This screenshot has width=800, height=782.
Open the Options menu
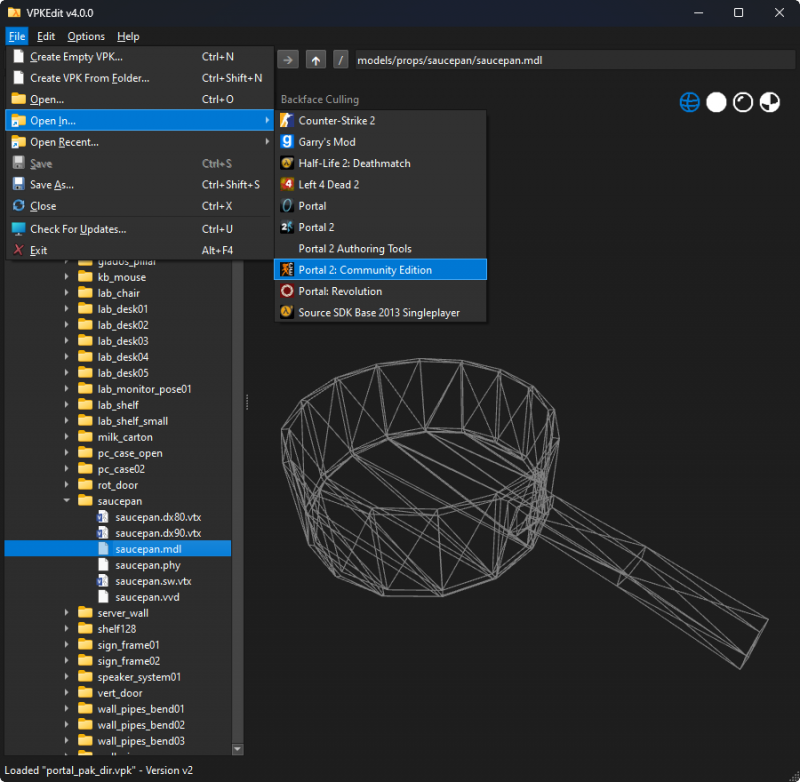(85, 36)
